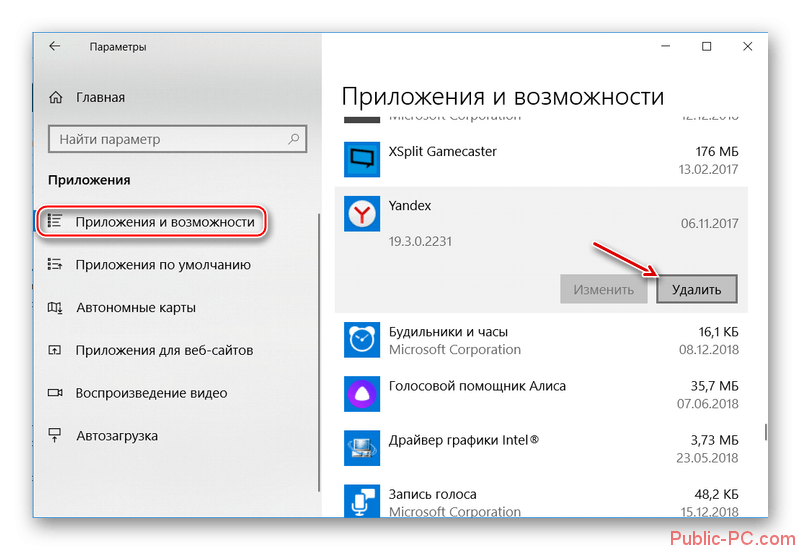Click the 06.11.2017 Yandex date

(709, 223)
